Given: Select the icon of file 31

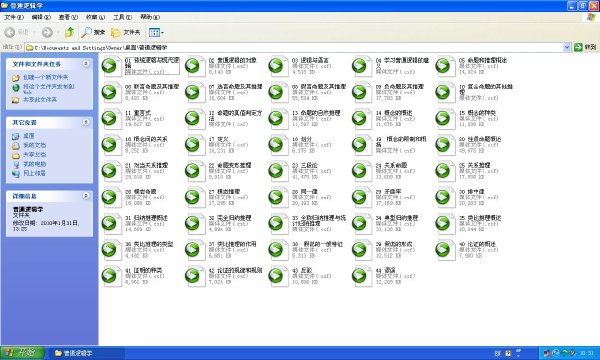Looking at the screenshot, I should (111, 223).
